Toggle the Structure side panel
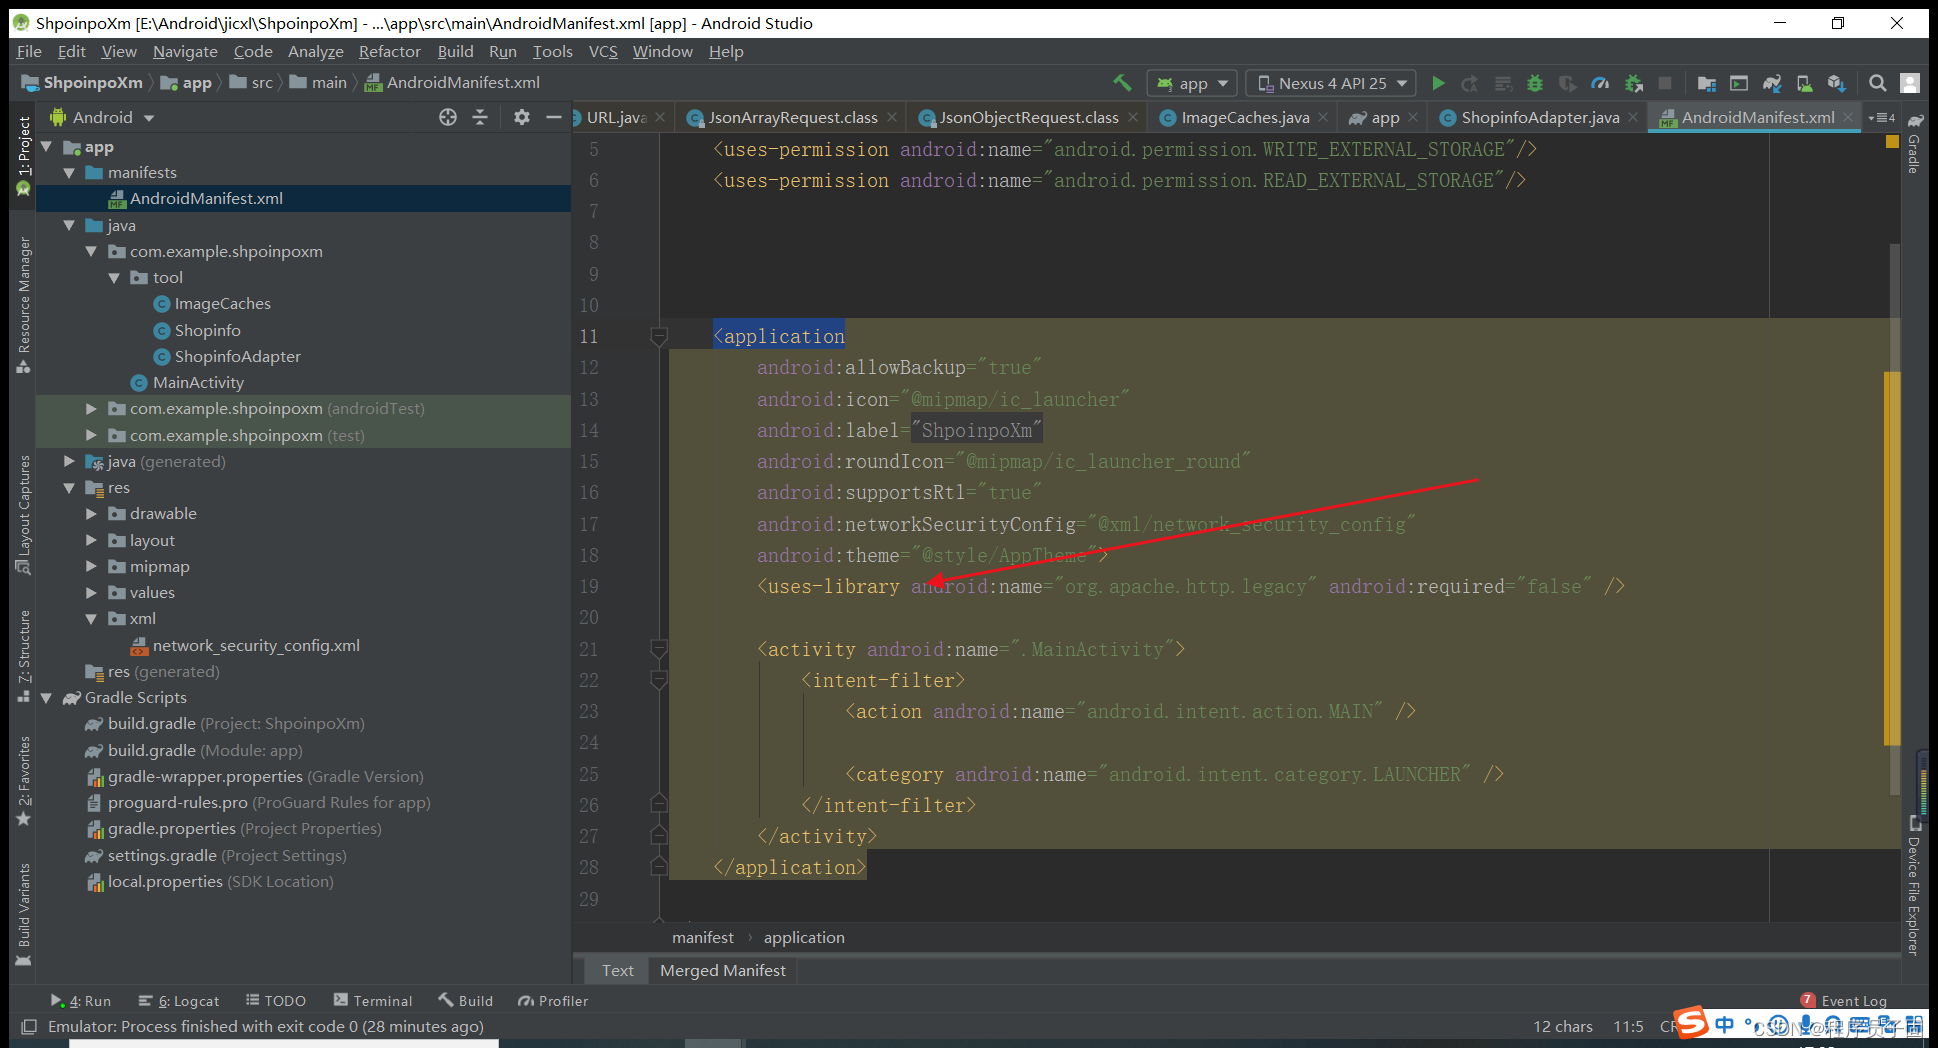This screenshot has width=1938, height=1048. [24, 656]
